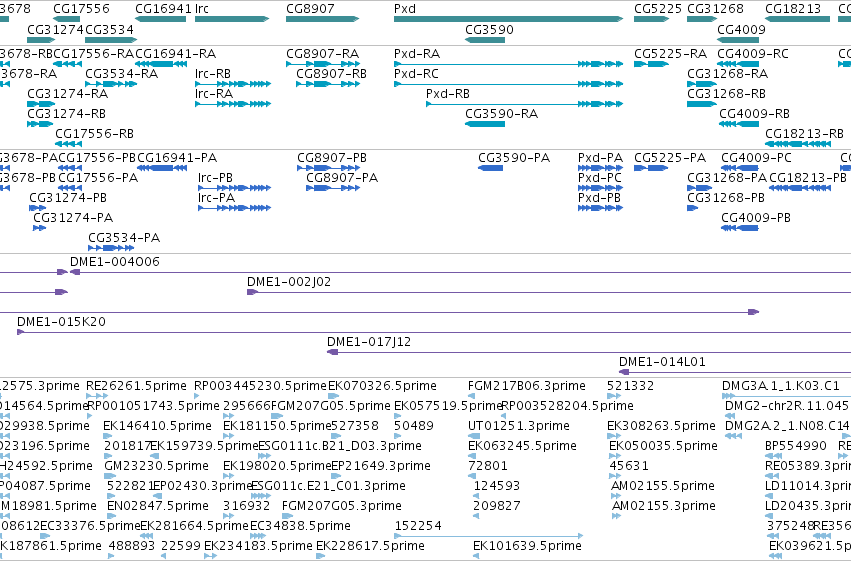
Task: Click the CG3590-PA protein label
Action: tap(514, 158)
